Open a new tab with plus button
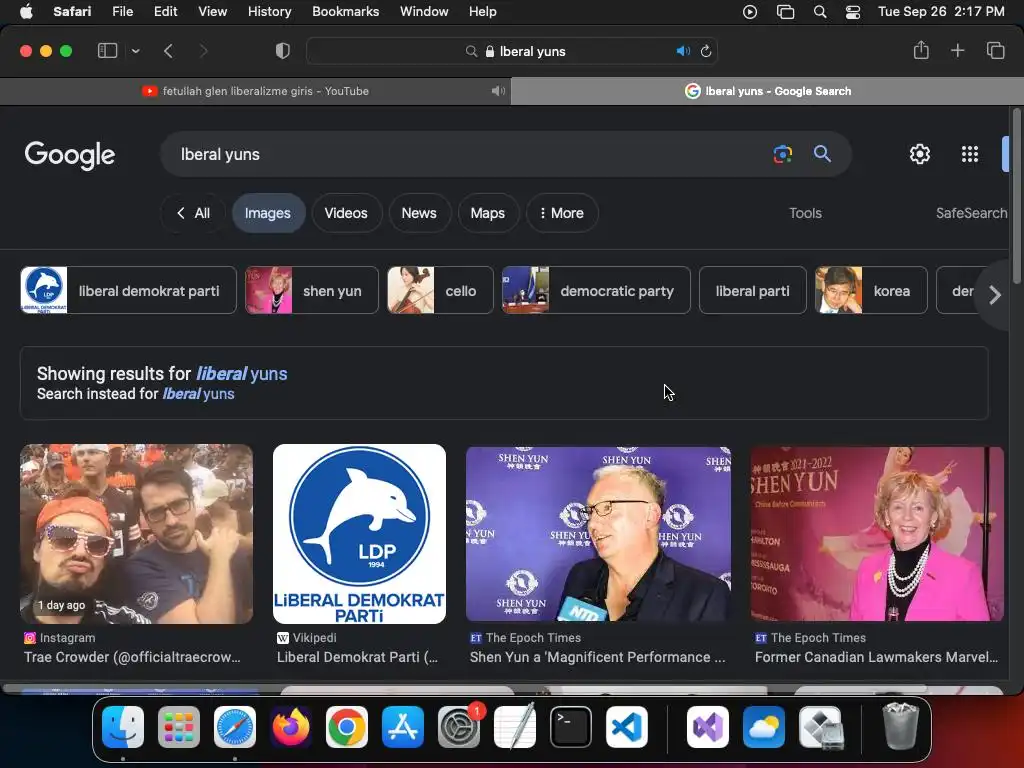The image size is (1024, 768). [x=957, y=50]
